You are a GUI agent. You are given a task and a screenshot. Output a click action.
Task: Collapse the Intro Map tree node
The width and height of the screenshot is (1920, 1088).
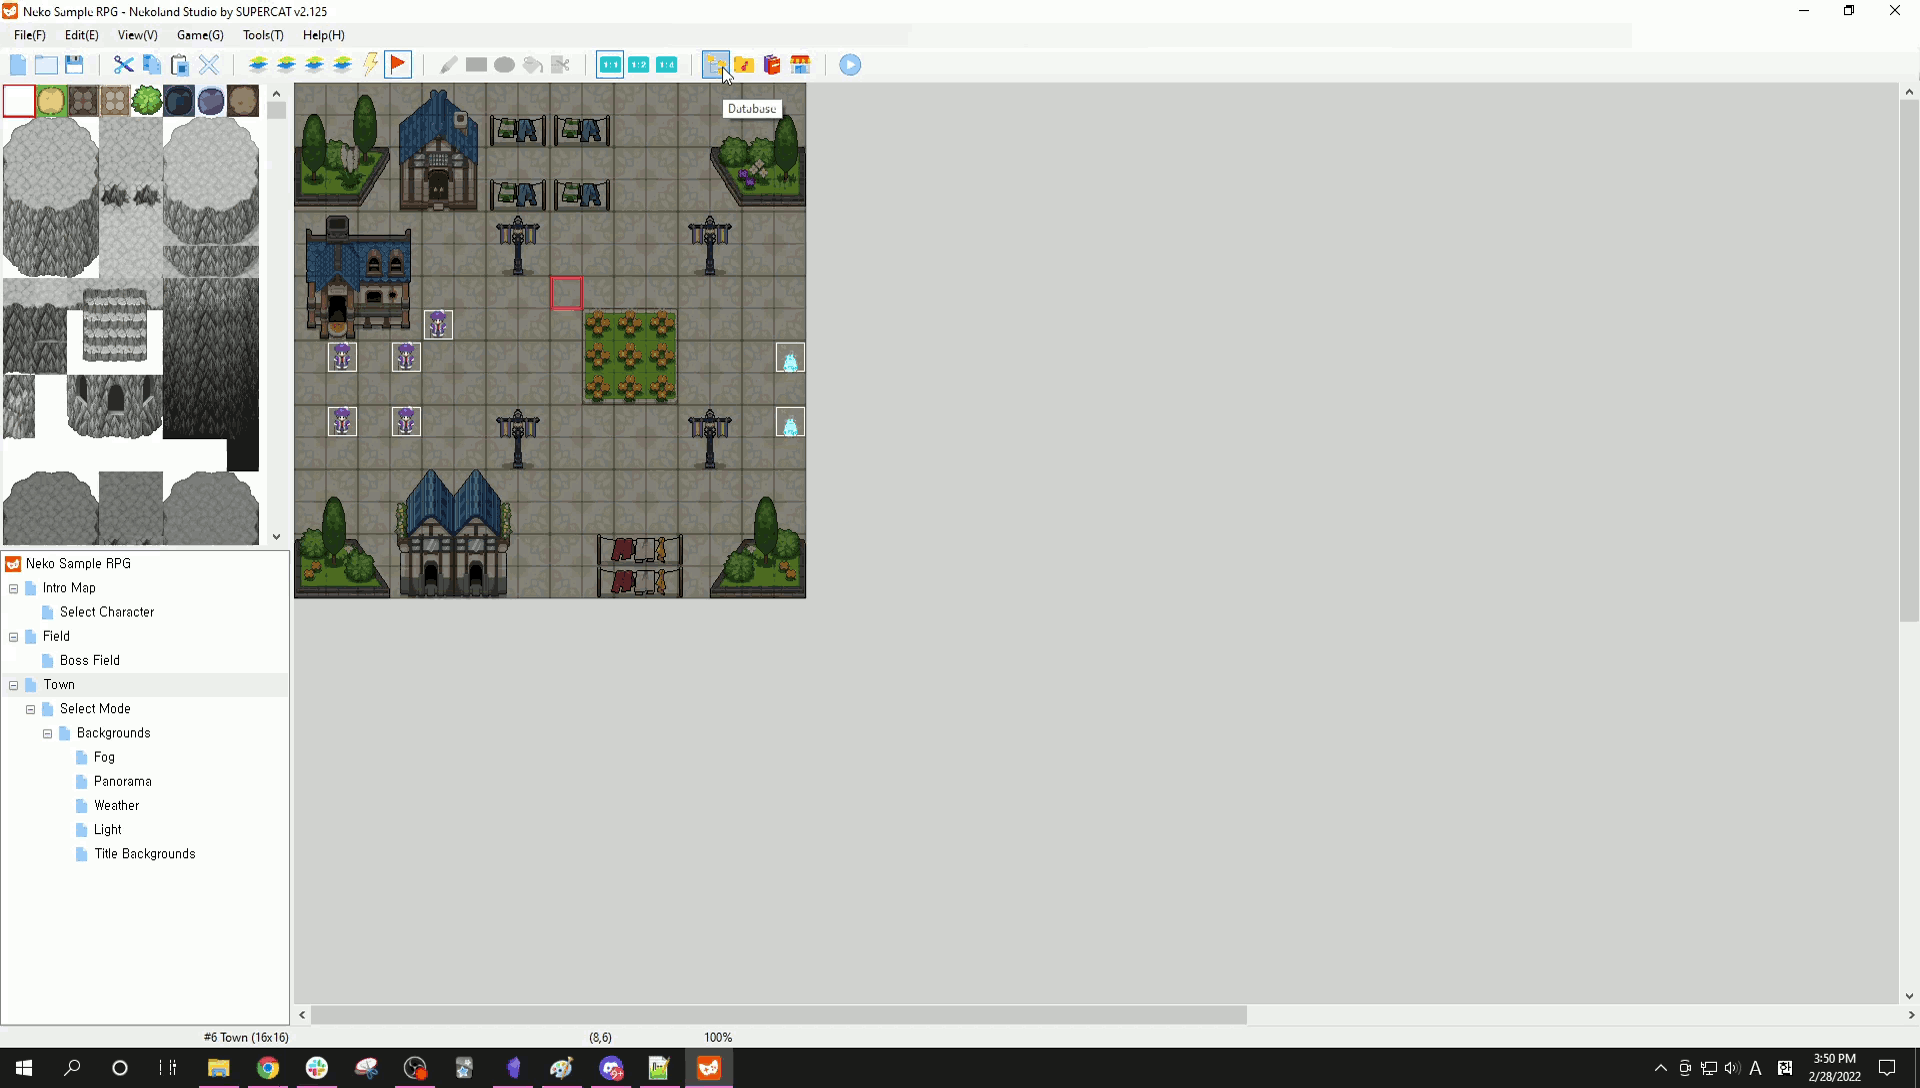point(14,589)
